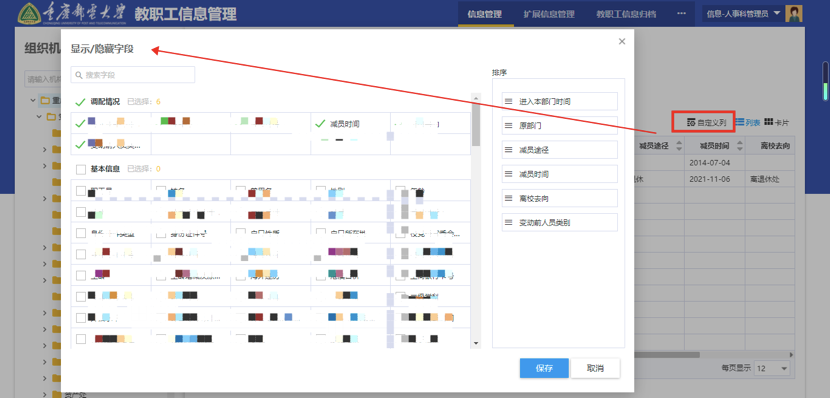Focus the organization search input behind dialog
830x398 pixels.
(42, 79)
